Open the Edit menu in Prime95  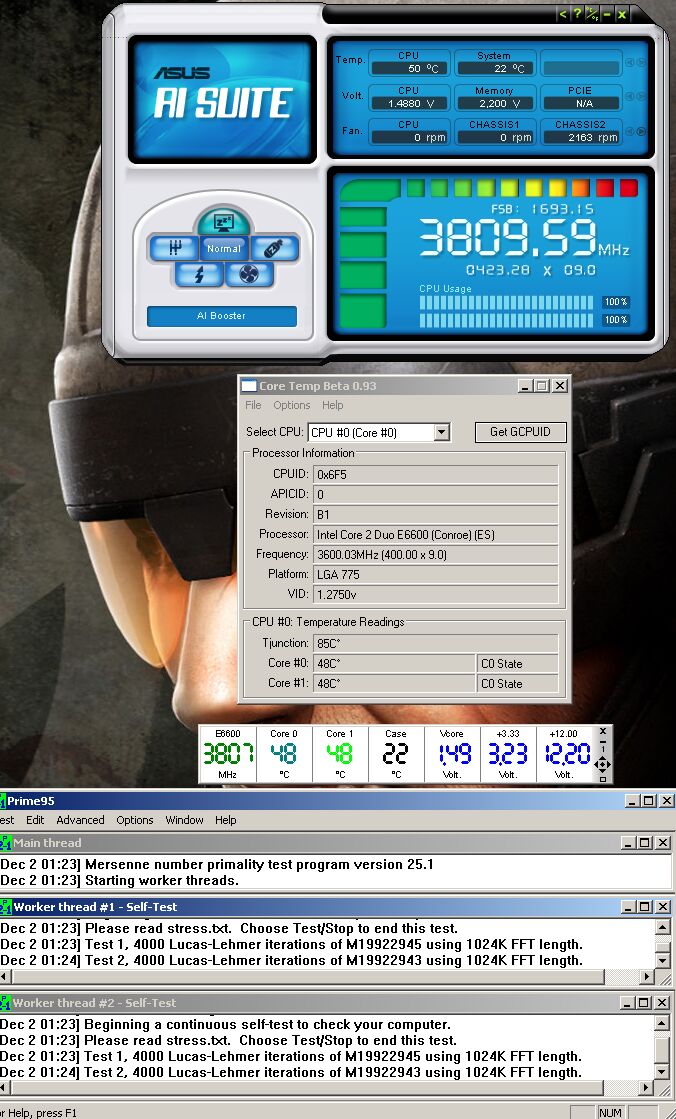pyautogui.click(x=35, y=820)
